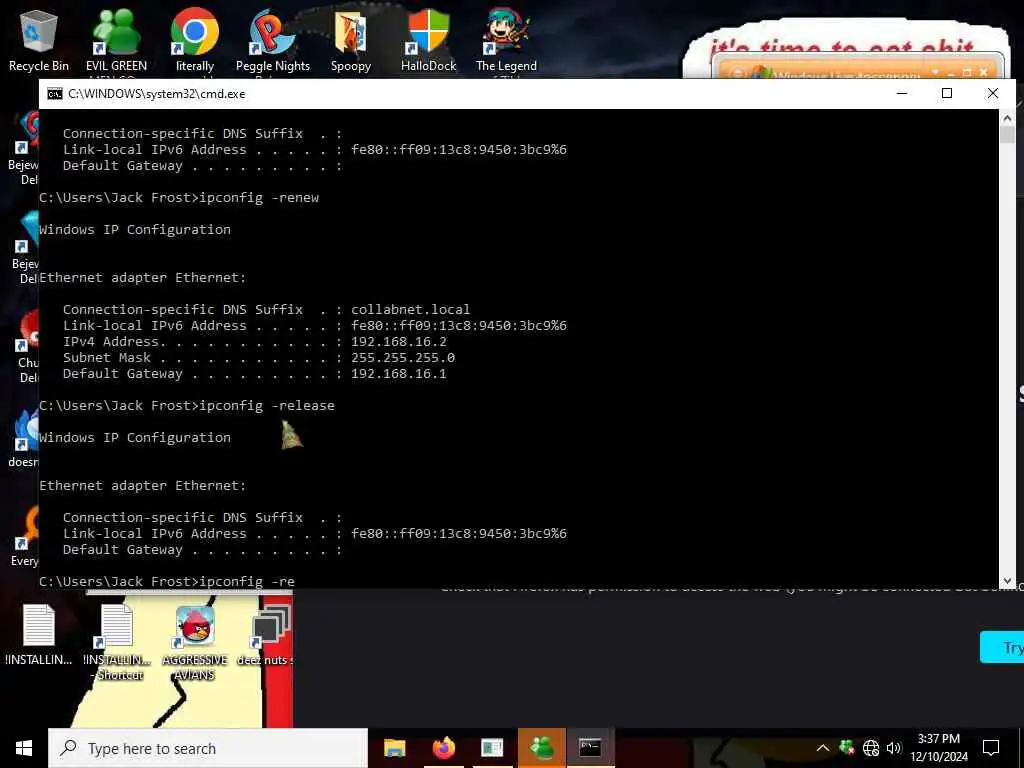
Task: Open the network status tray icon
Action: tap(871, 748)
